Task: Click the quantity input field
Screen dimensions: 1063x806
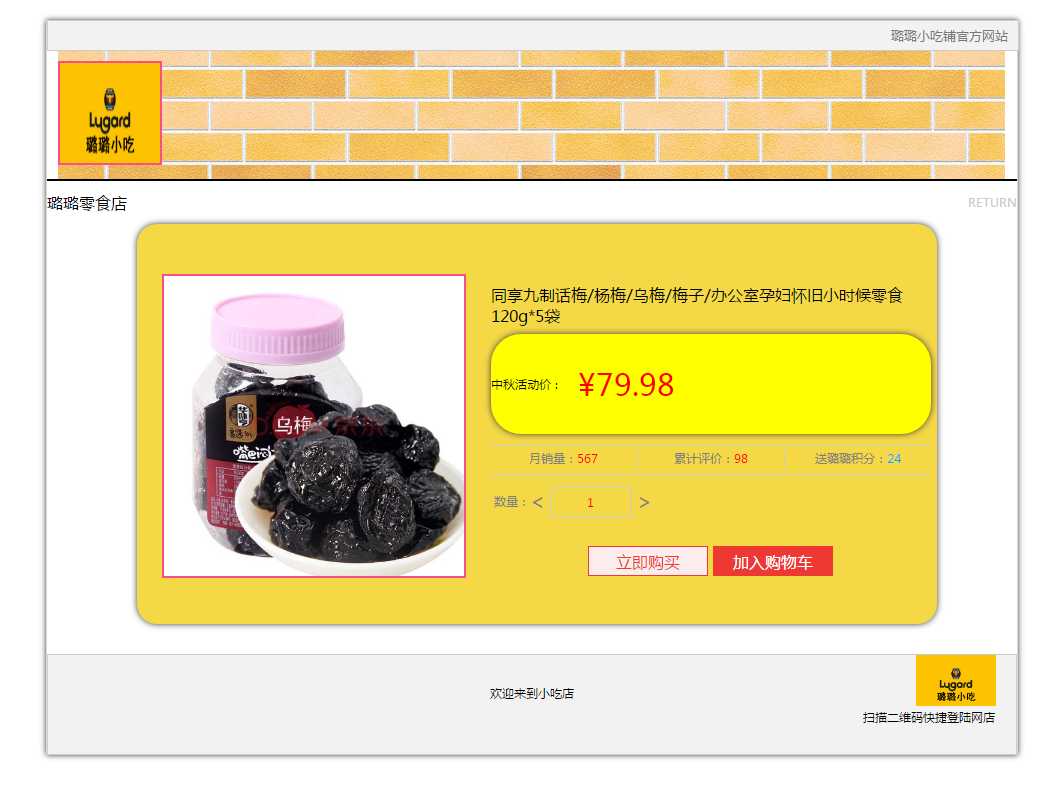Action: [x=590, y=502]
